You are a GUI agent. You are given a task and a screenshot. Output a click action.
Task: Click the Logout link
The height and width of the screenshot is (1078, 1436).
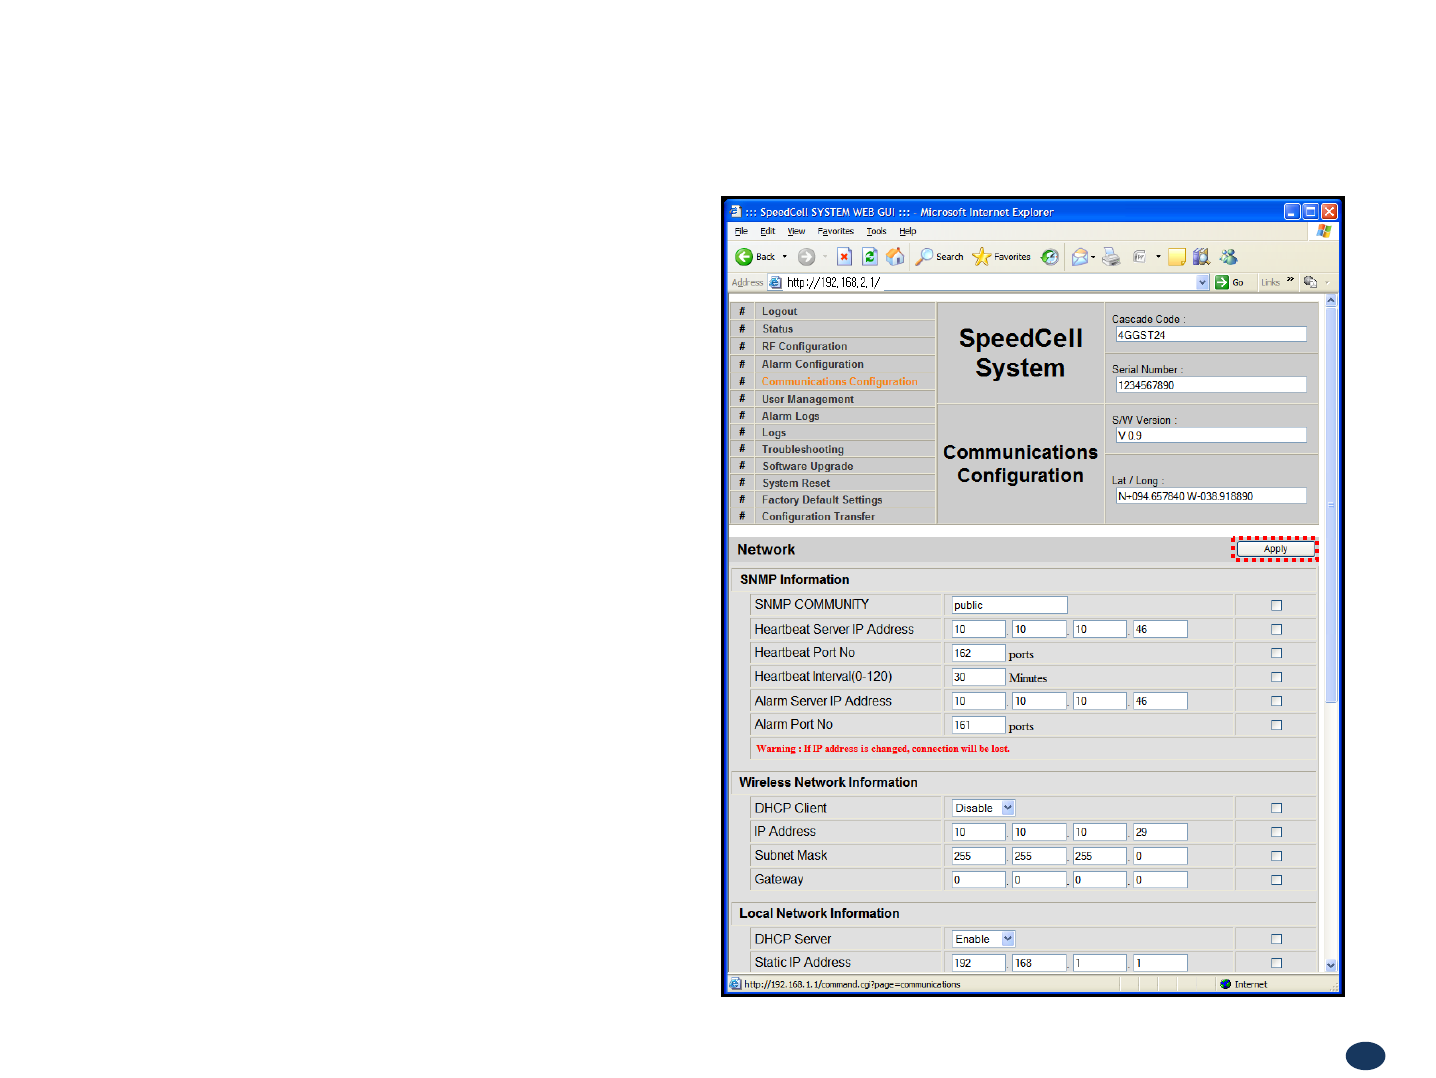[x=779, y=312]
